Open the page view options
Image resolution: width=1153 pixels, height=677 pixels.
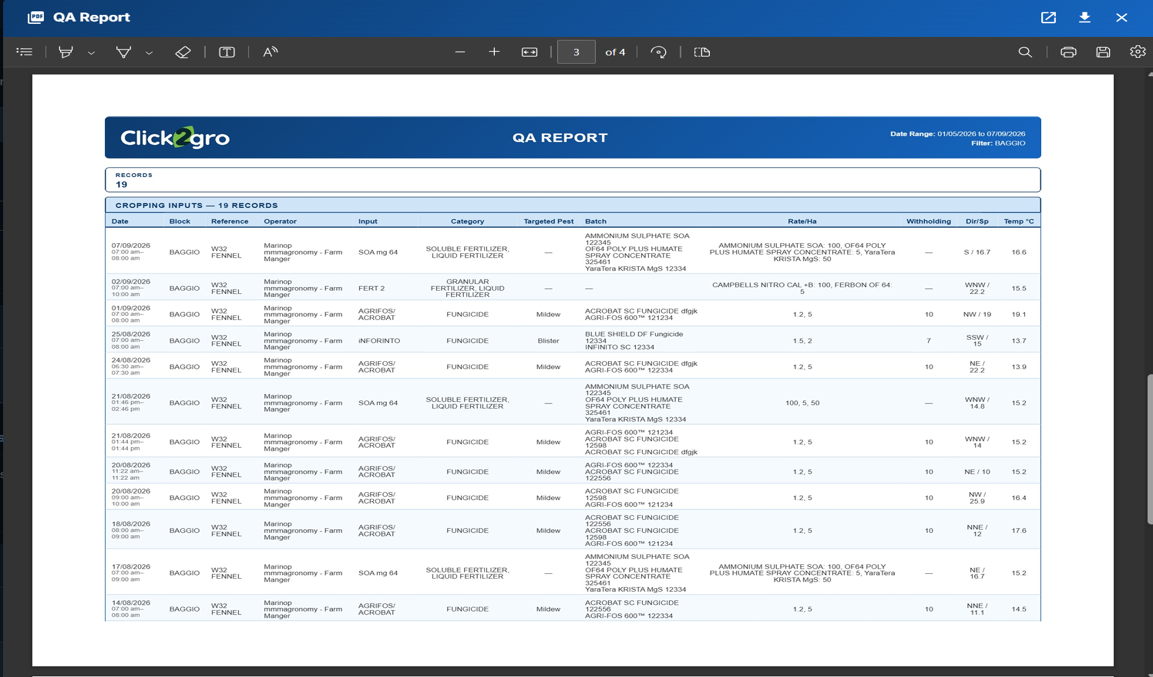702,52
